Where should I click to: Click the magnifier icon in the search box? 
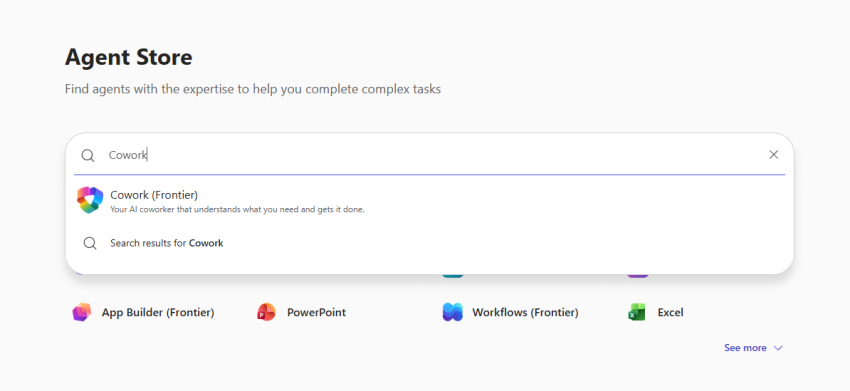tap(88, 156)
